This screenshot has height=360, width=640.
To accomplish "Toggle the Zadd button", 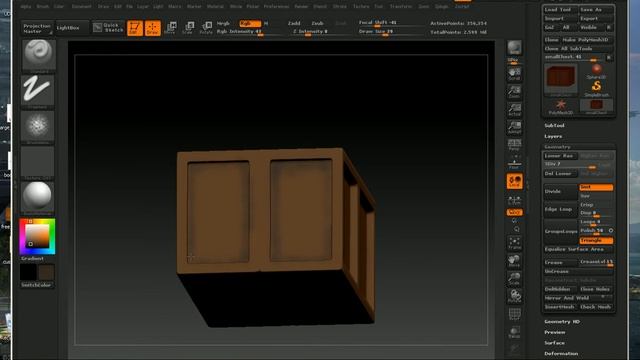I will (294, 24).
